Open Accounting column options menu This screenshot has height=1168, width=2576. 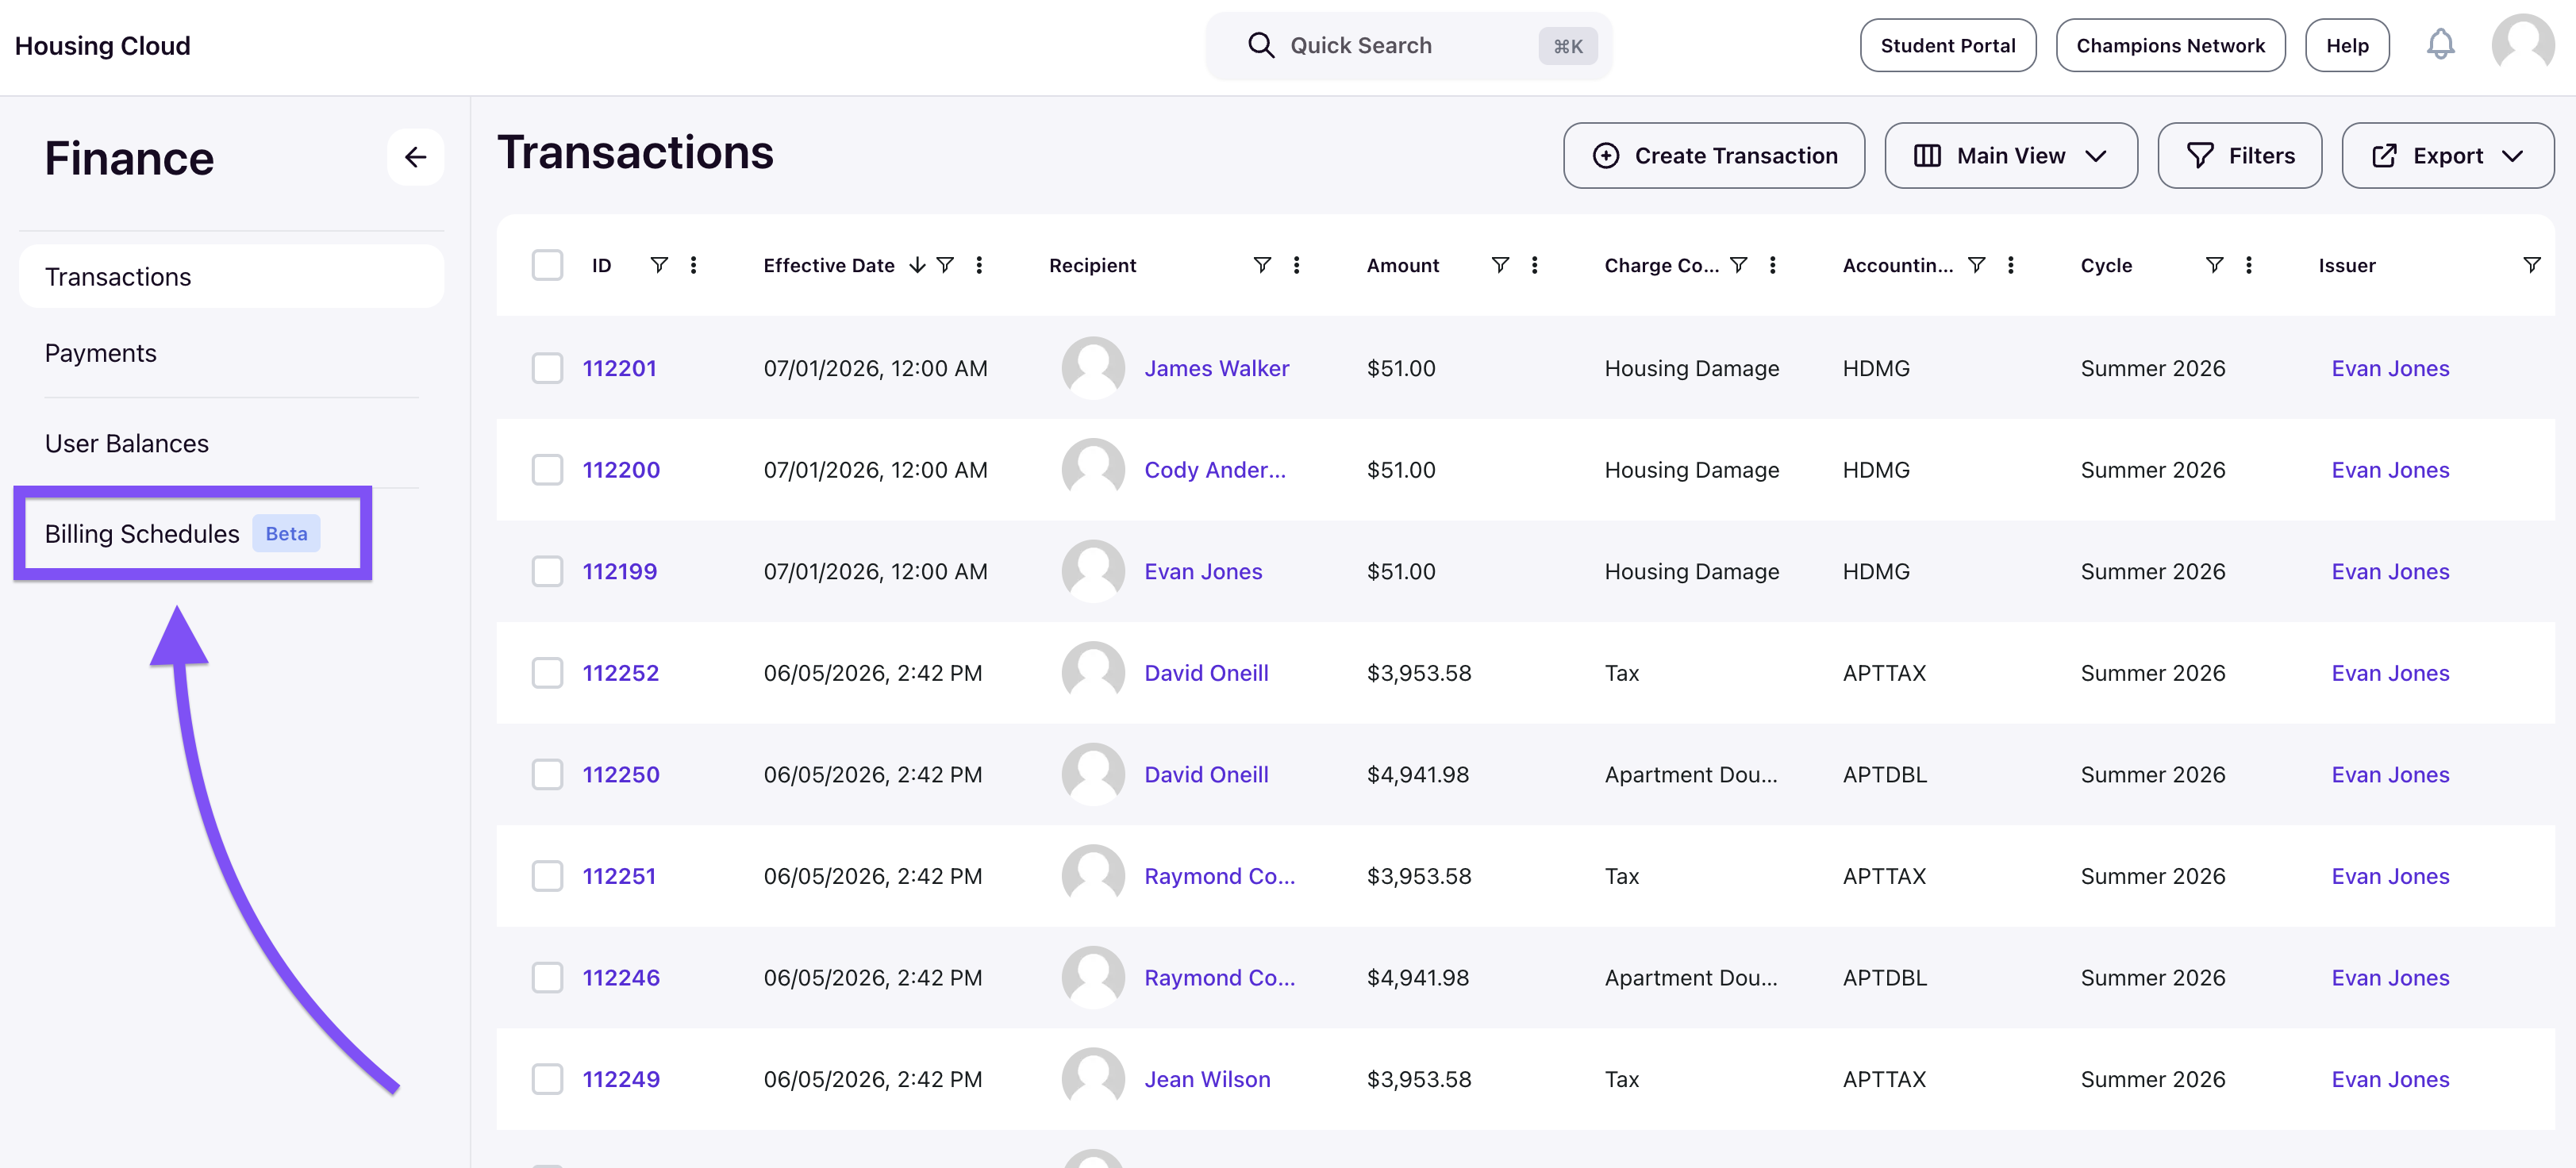pos(2010,265)
